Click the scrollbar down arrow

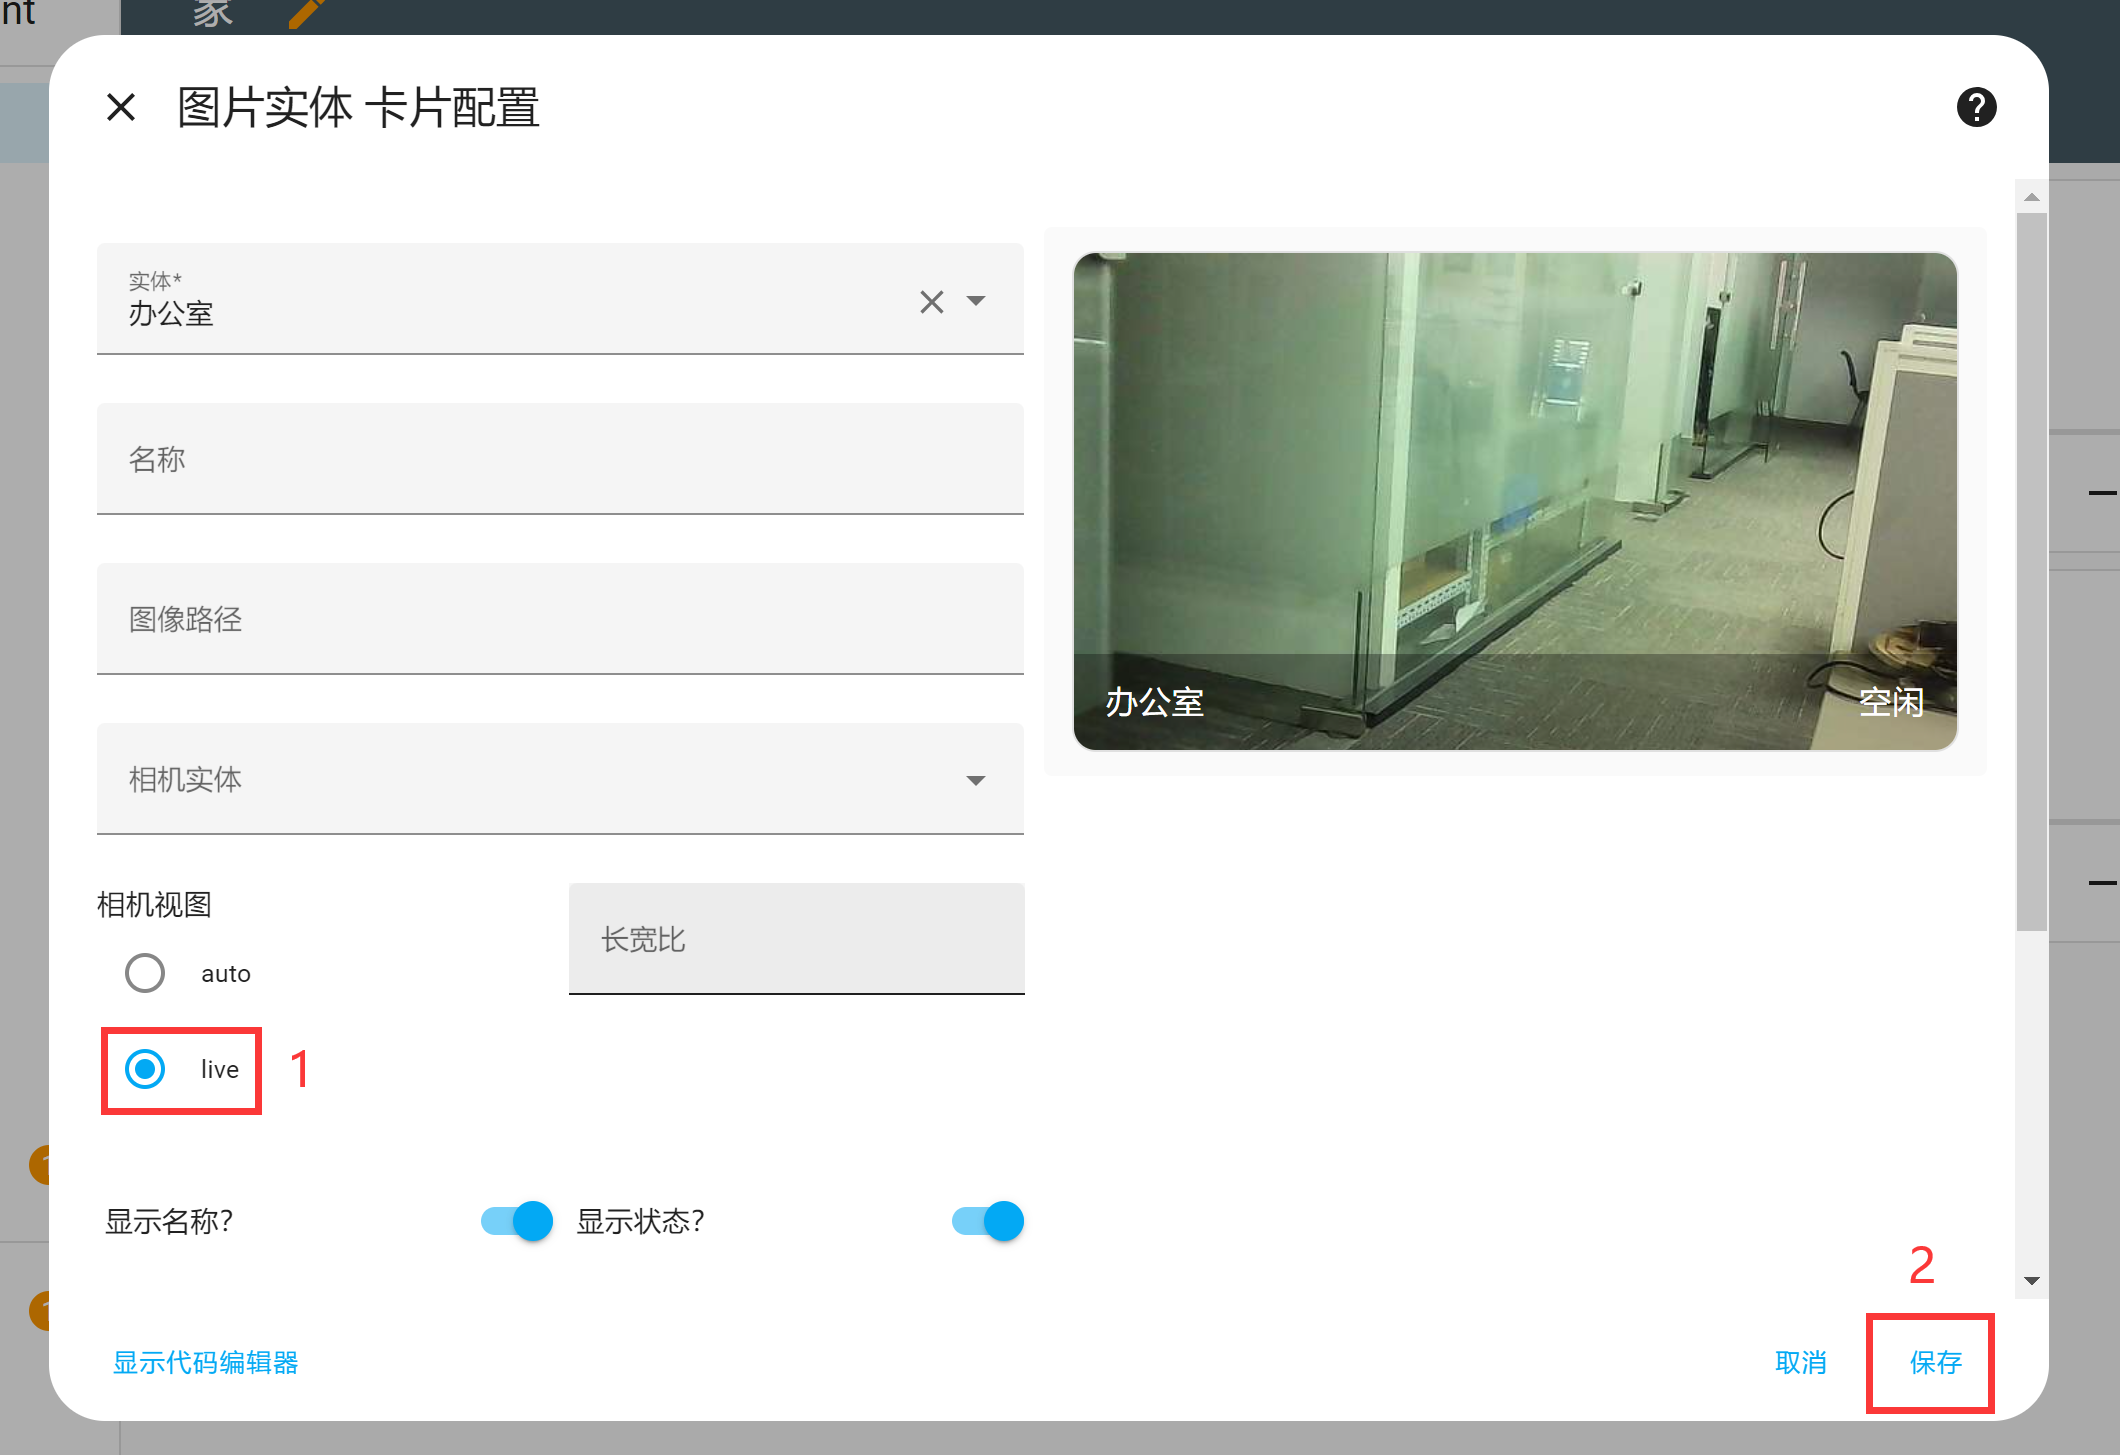pyautogui.click(x=2031, y=1281)
